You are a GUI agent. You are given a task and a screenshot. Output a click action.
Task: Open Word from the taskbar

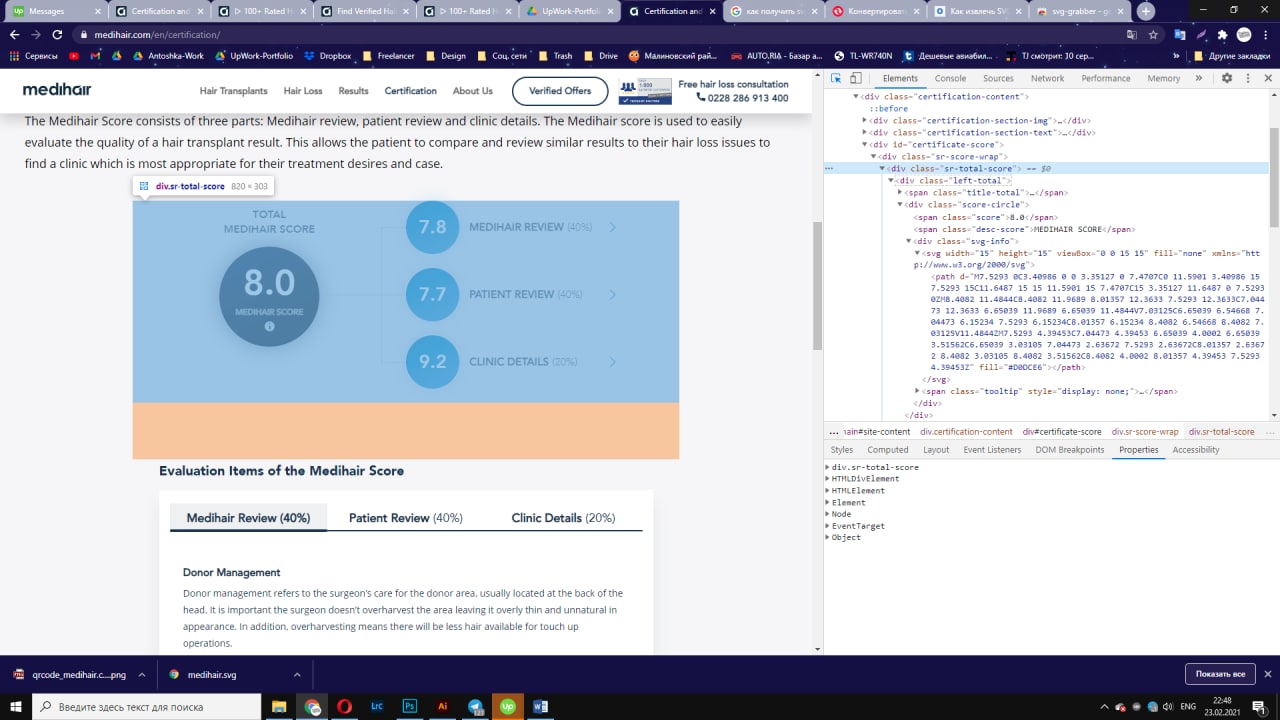(x=540, y=705)
